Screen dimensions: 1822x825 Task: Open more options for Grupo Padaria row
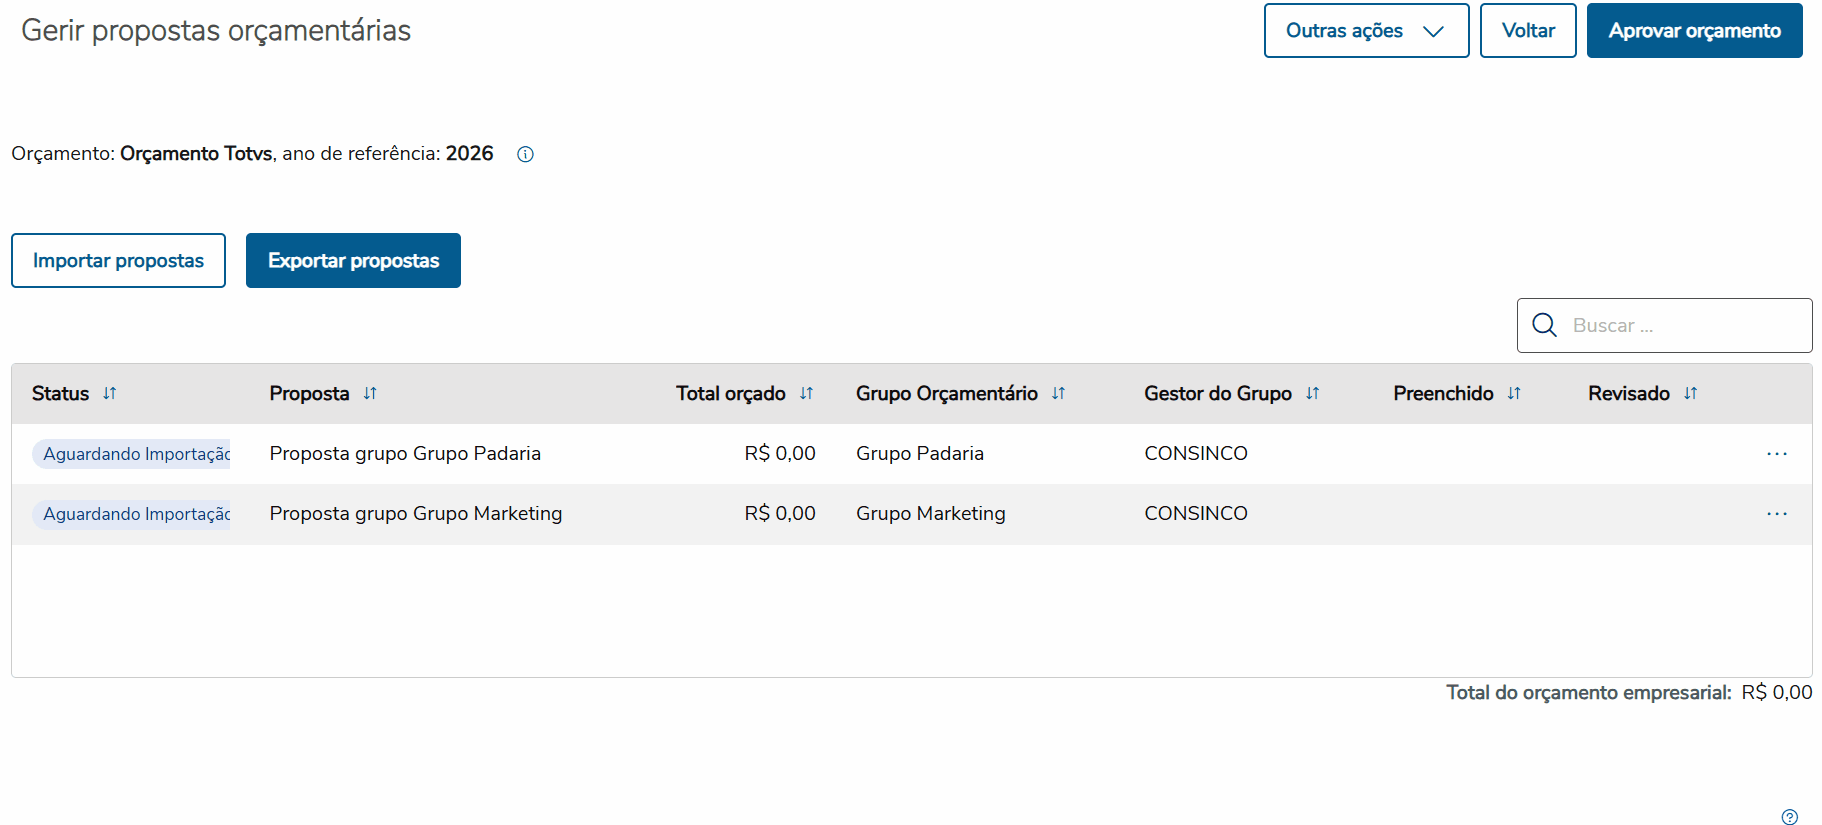pos(1776,454)
